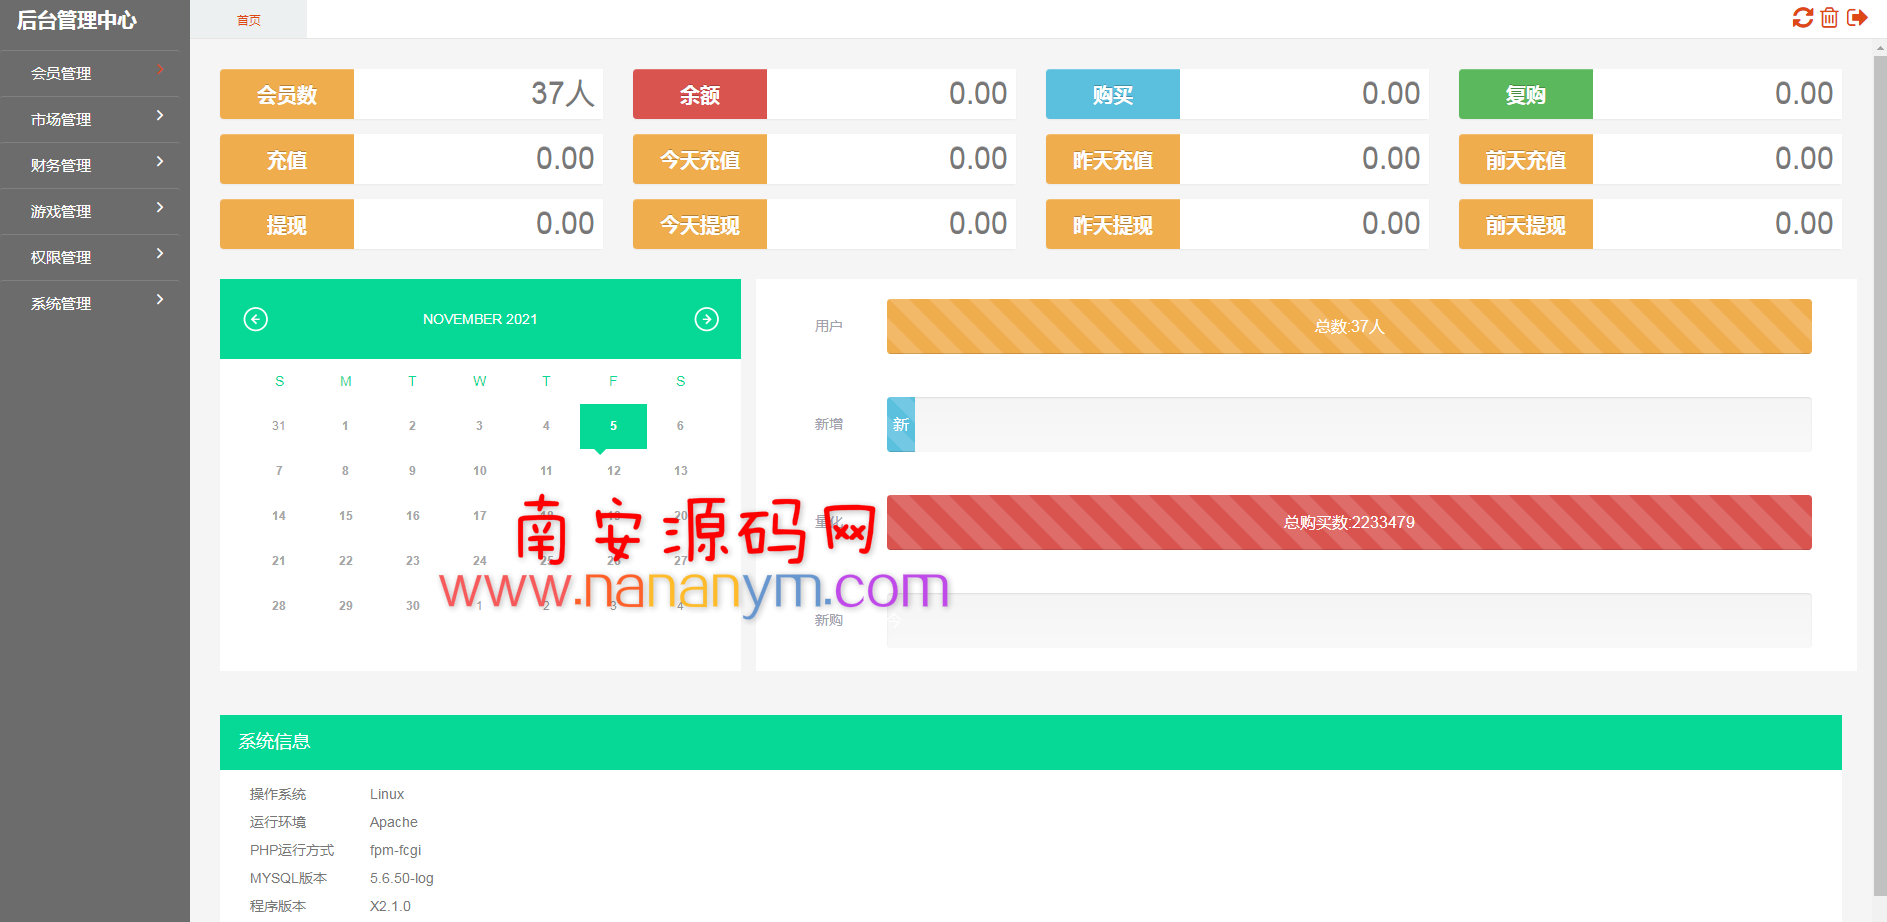This screenshot has height=922, width=1887.
Task: Click the red 总购买数 progress bar
Action: 1349,522
